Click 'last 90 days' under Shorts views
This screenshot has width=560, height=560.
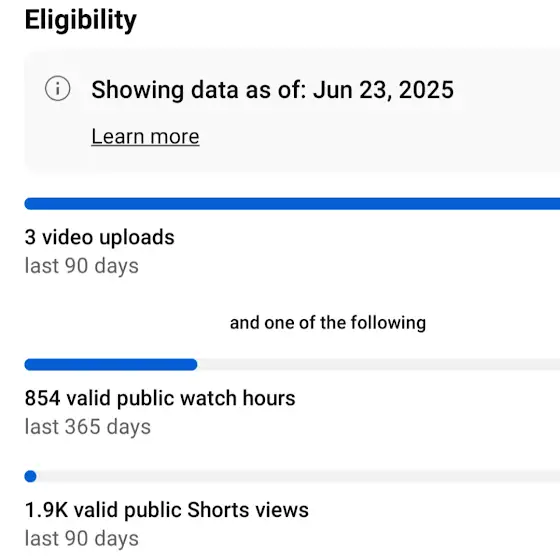coord(82,539)
